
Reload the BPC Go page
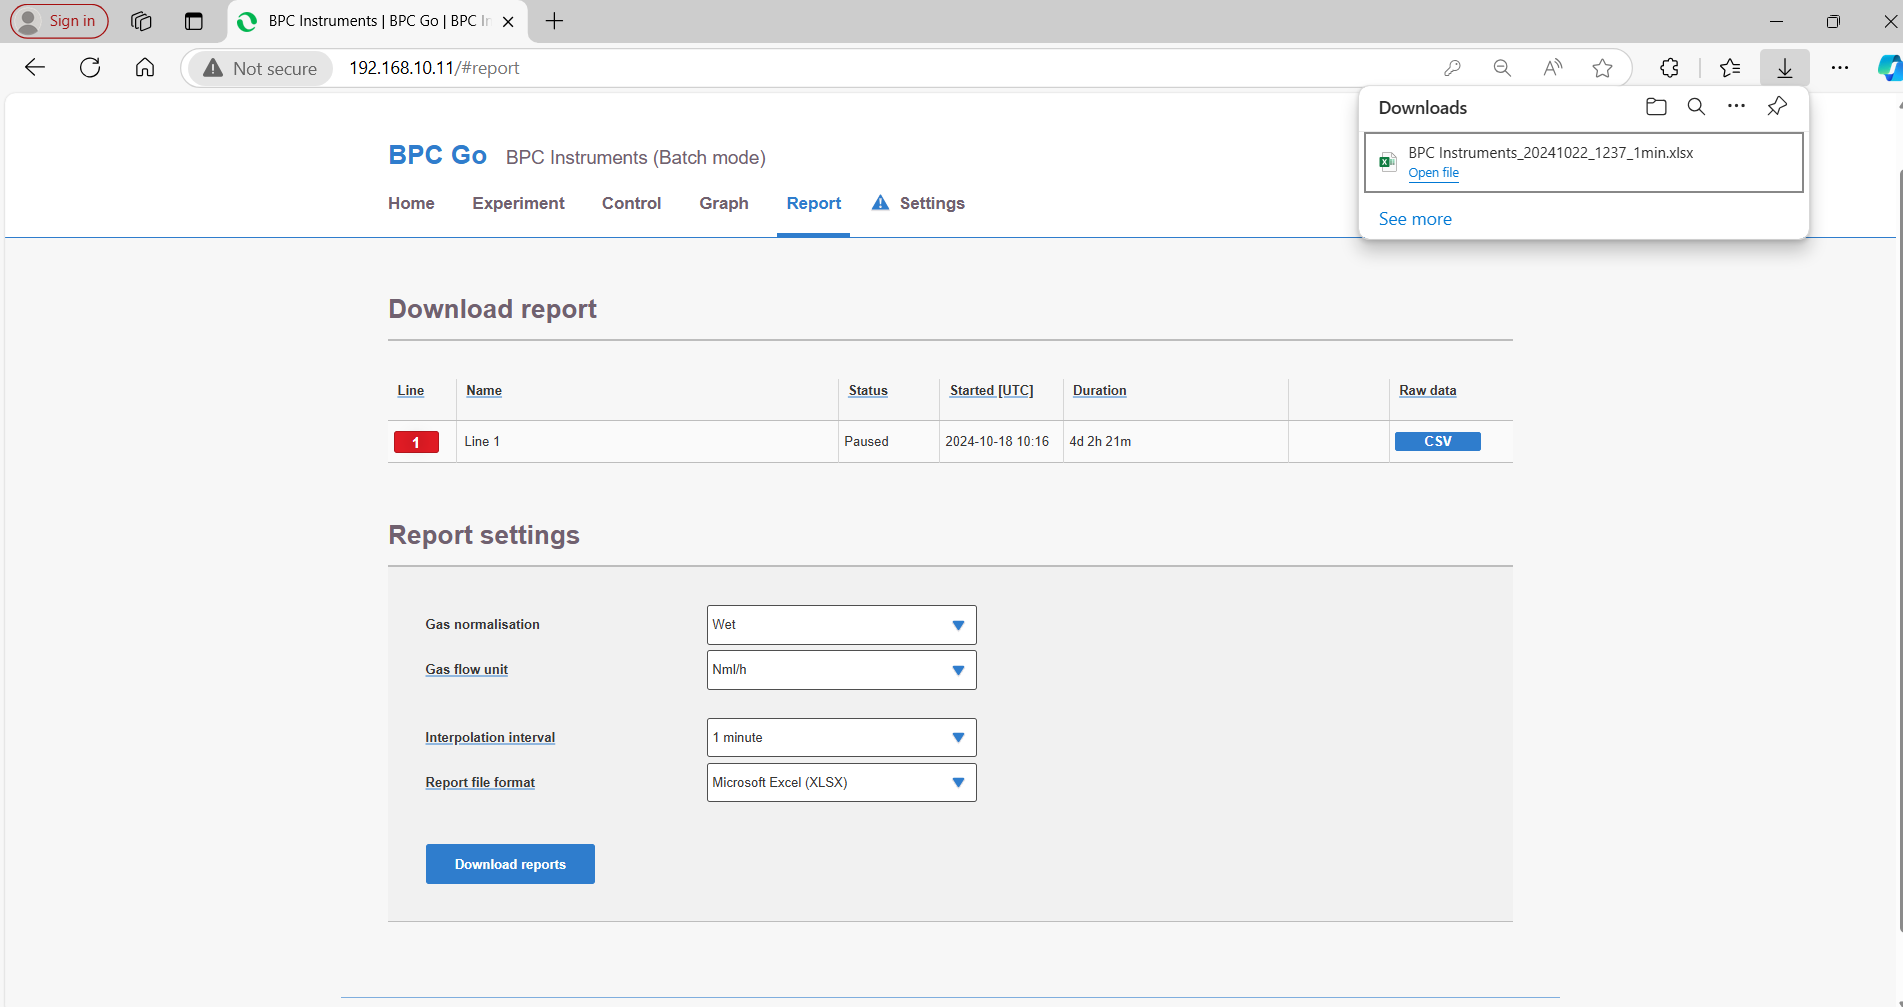click(90, 67)
